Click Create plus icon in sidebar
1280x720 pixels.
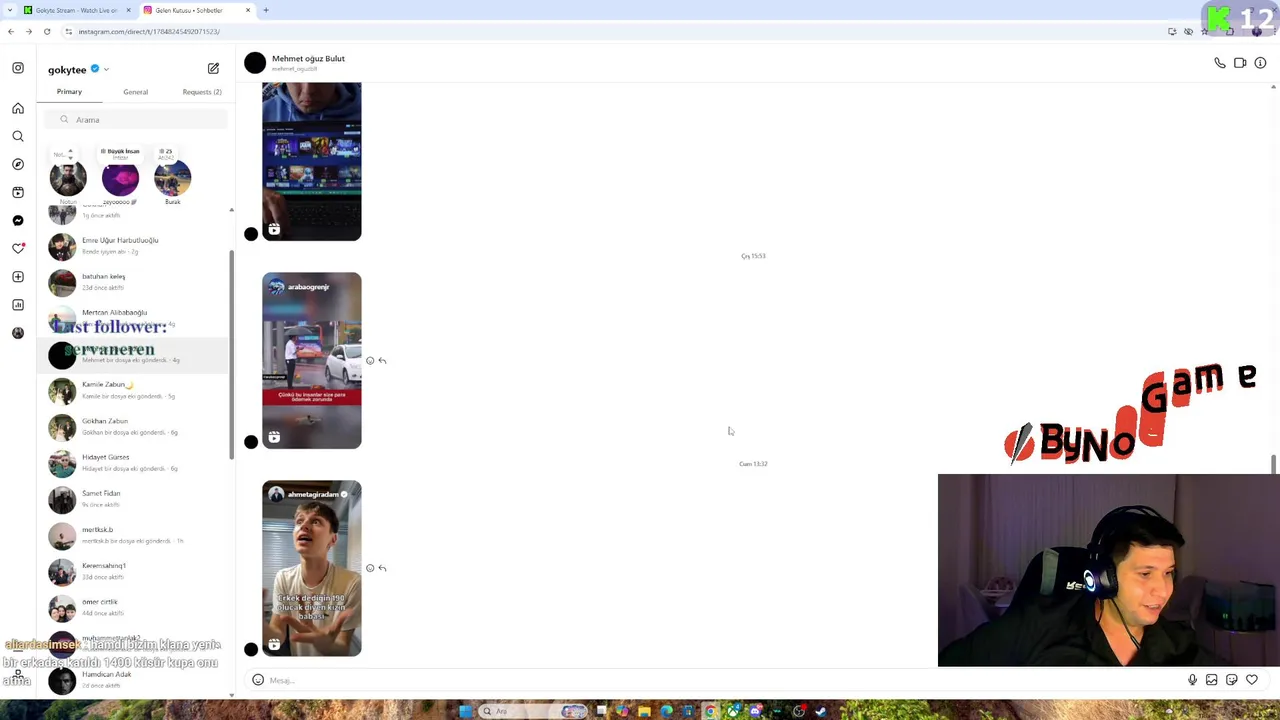18,276
